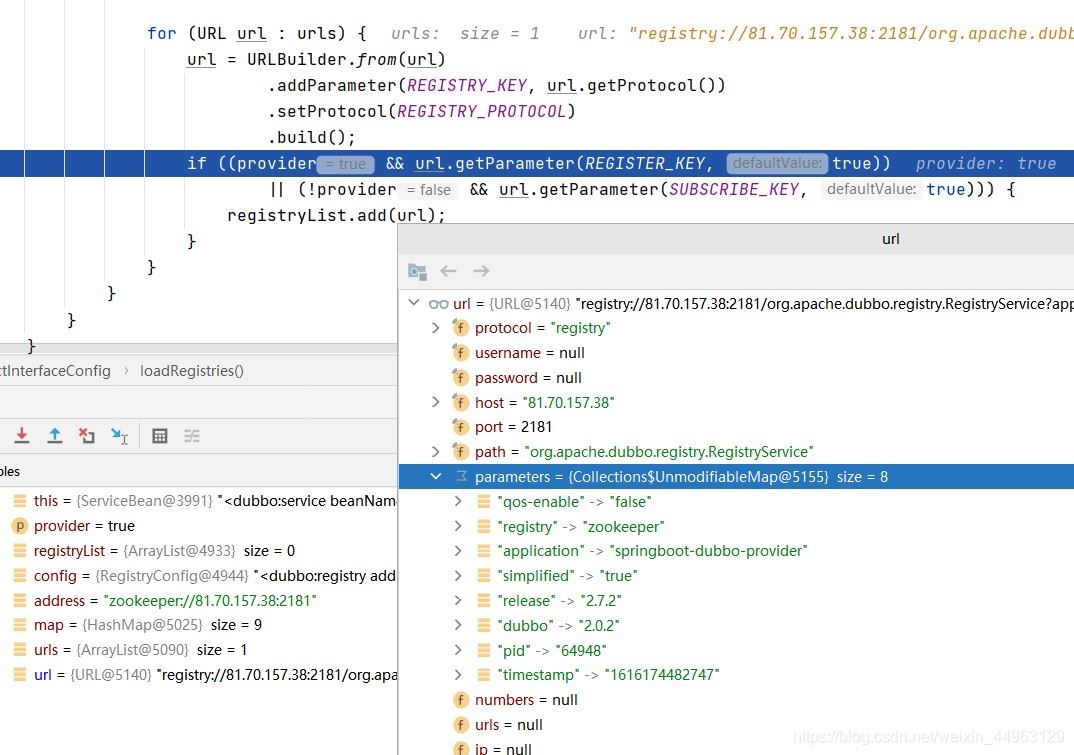The width and height of the screenshot is (1074, 755).
Task: Click the Step Out upward-arrow icon
Action: [x=55, y=436]
